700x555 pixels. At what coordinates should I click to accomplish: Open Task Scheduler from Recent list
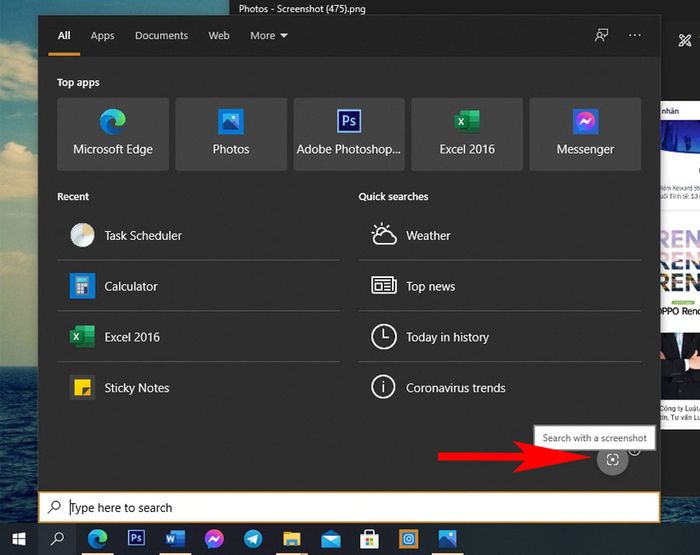click(198, 235)
